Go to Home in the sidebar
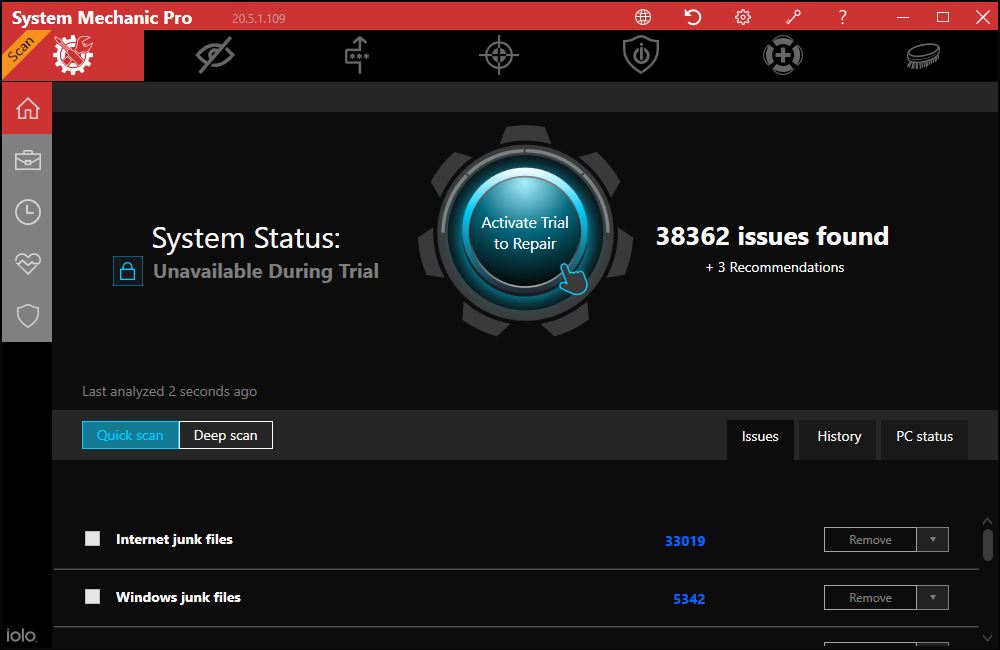1000x650 pixels. (x=27, y=108)
